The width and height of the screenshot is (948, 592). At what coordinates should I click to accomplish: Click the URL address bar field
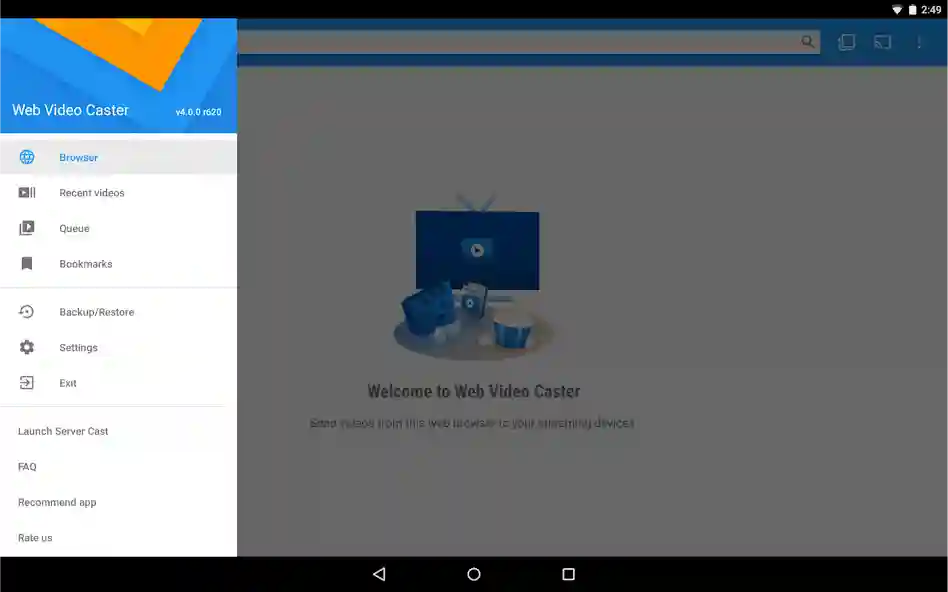coord(520,42)
